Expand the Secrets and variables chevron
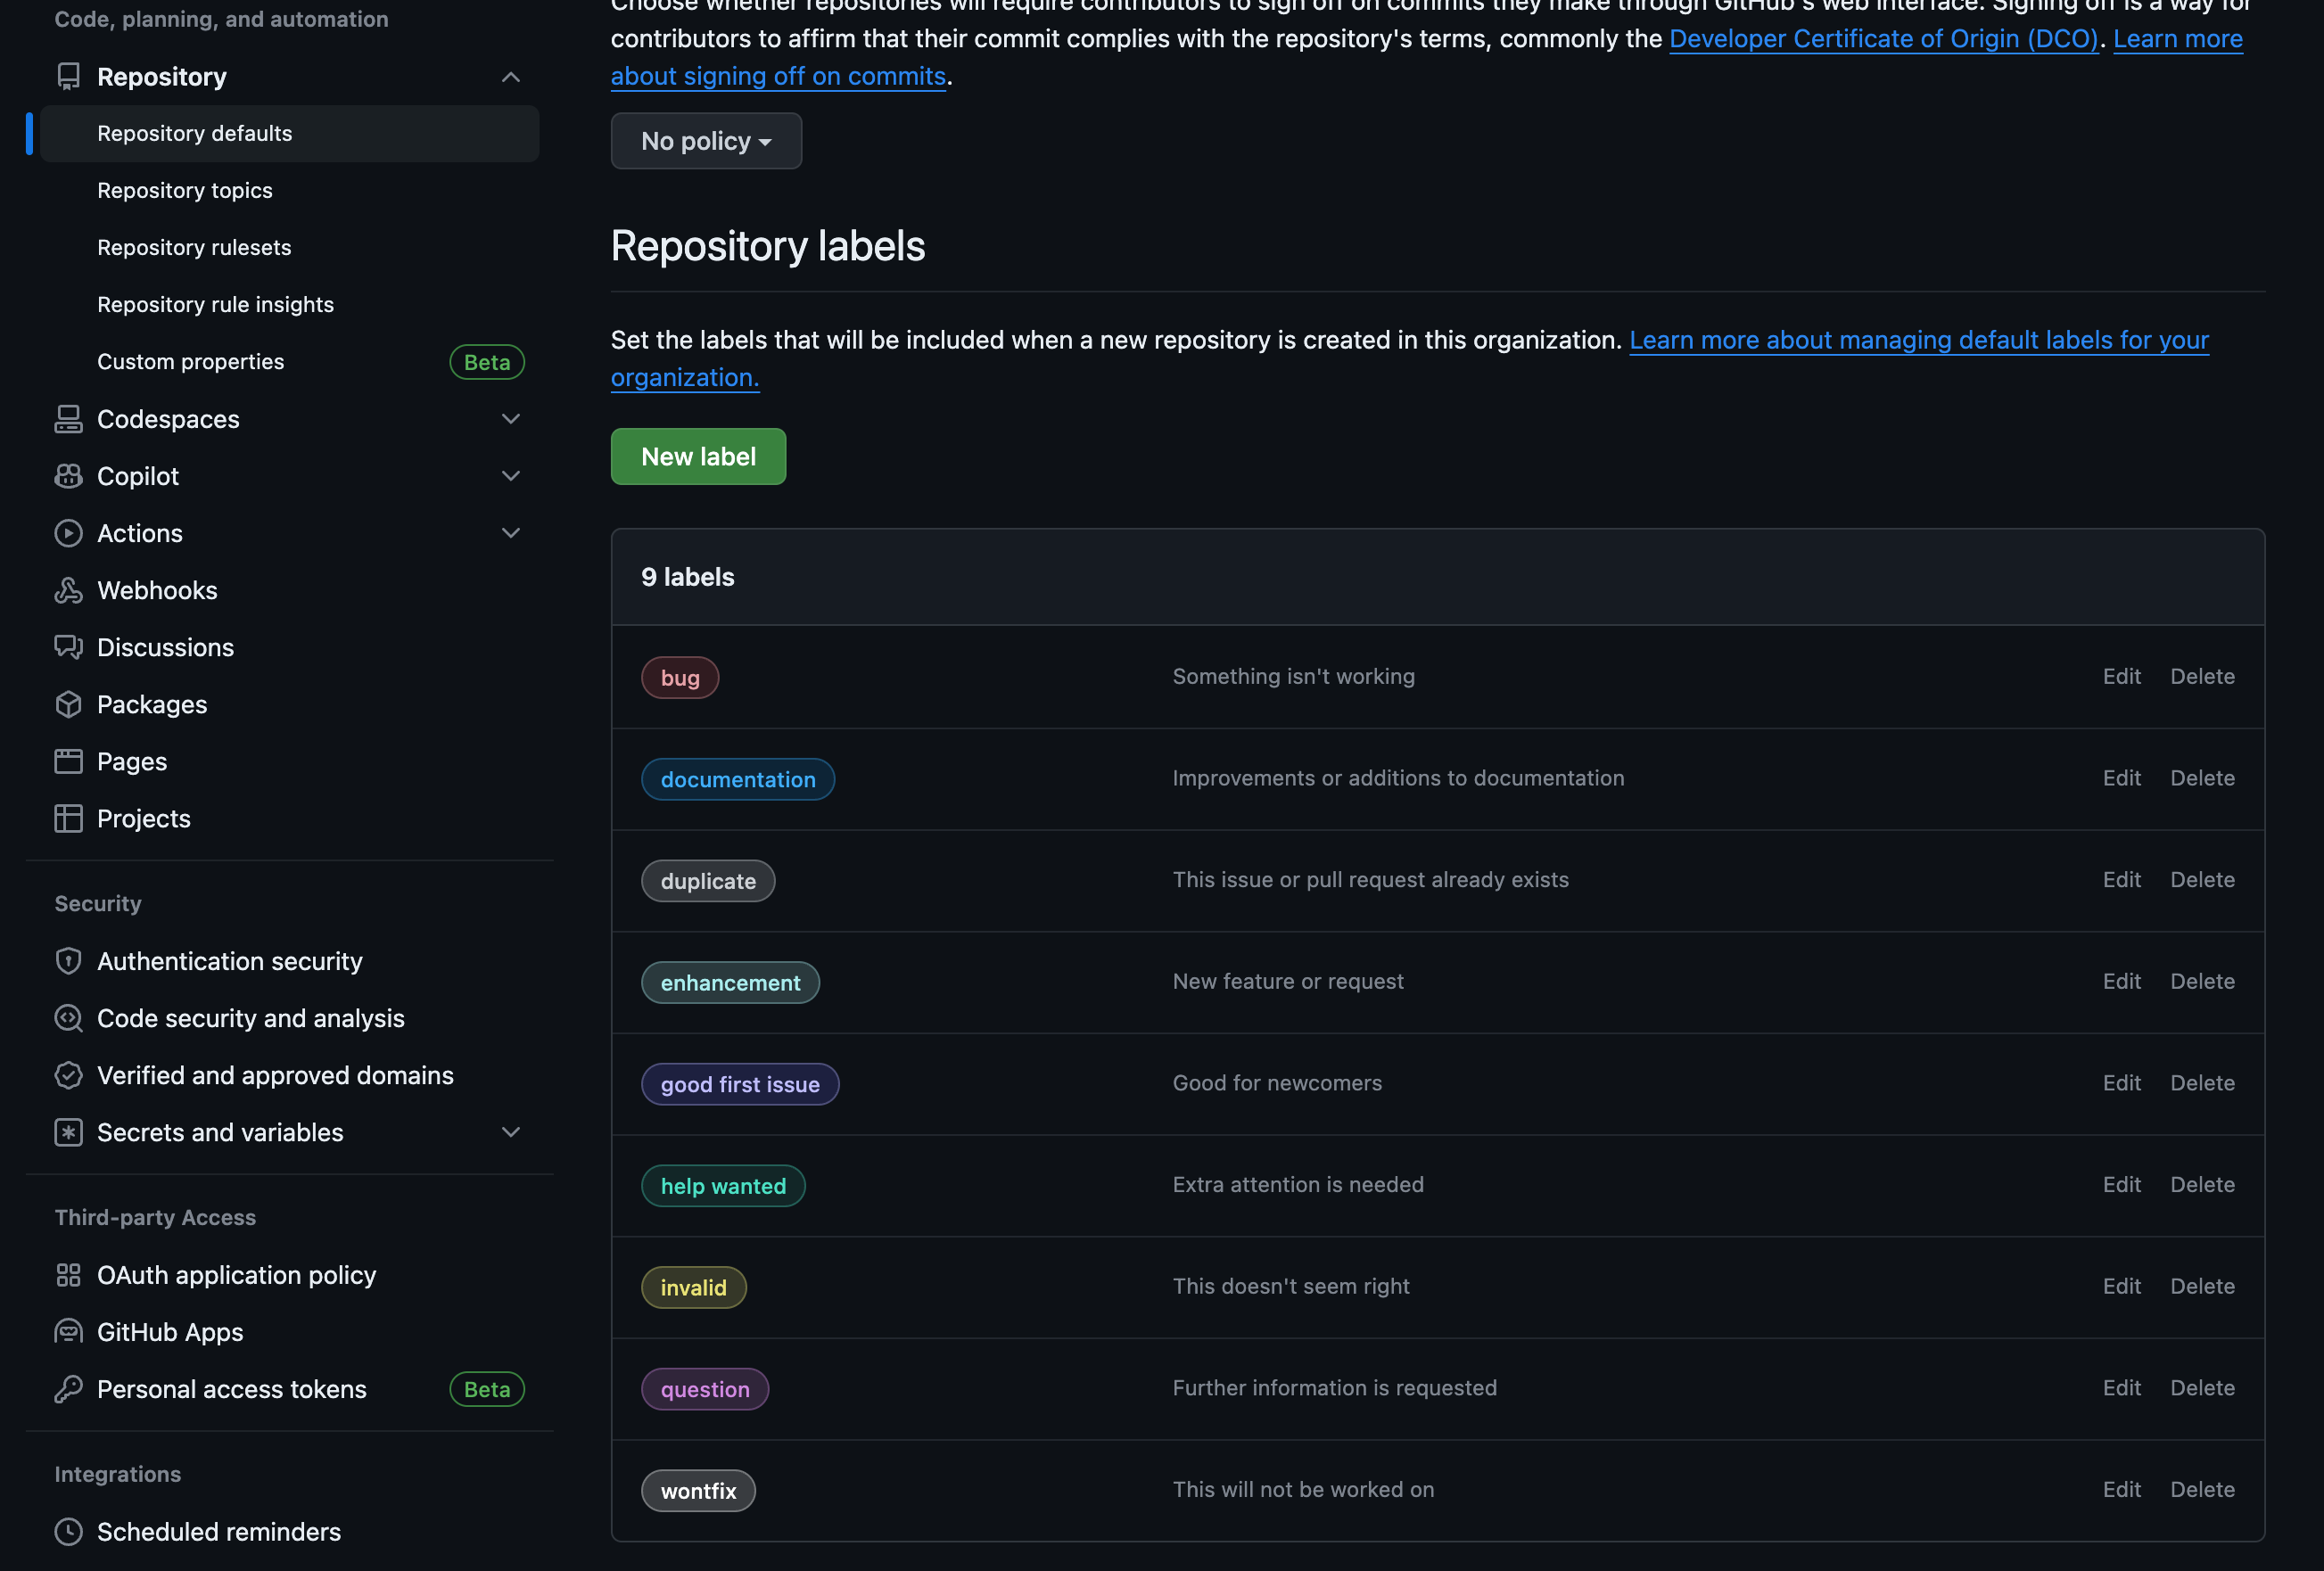 tap(510, 1133)
